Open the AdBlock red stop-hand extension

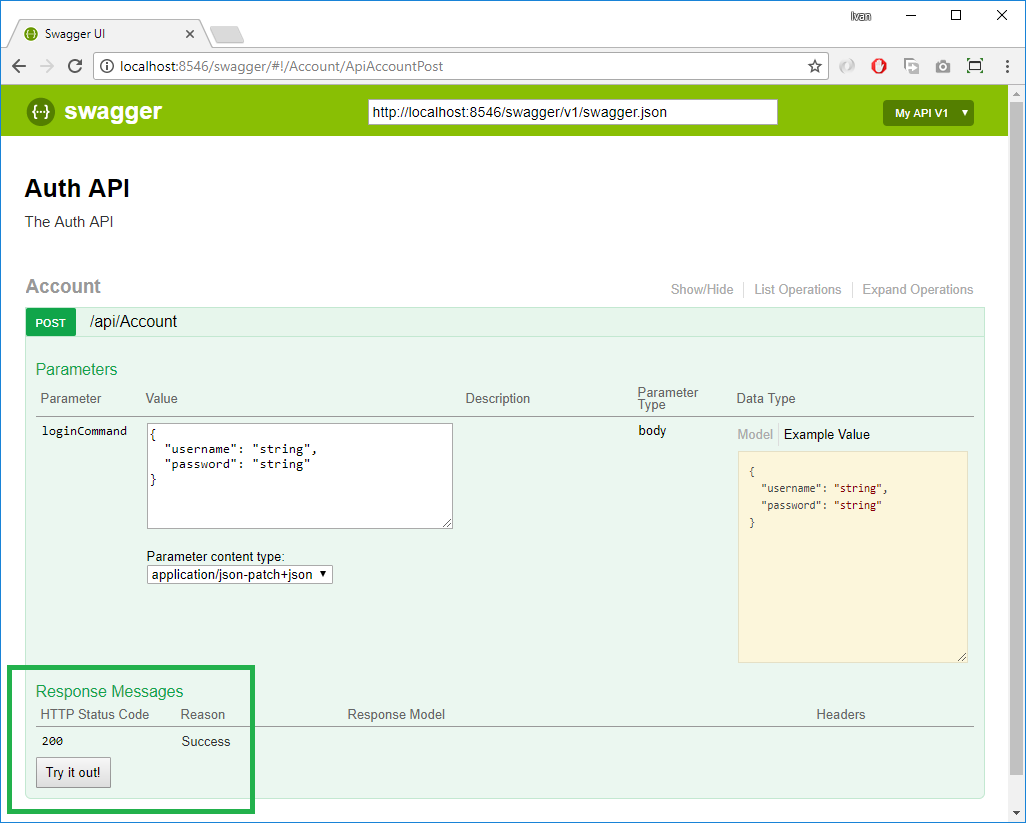879,66
